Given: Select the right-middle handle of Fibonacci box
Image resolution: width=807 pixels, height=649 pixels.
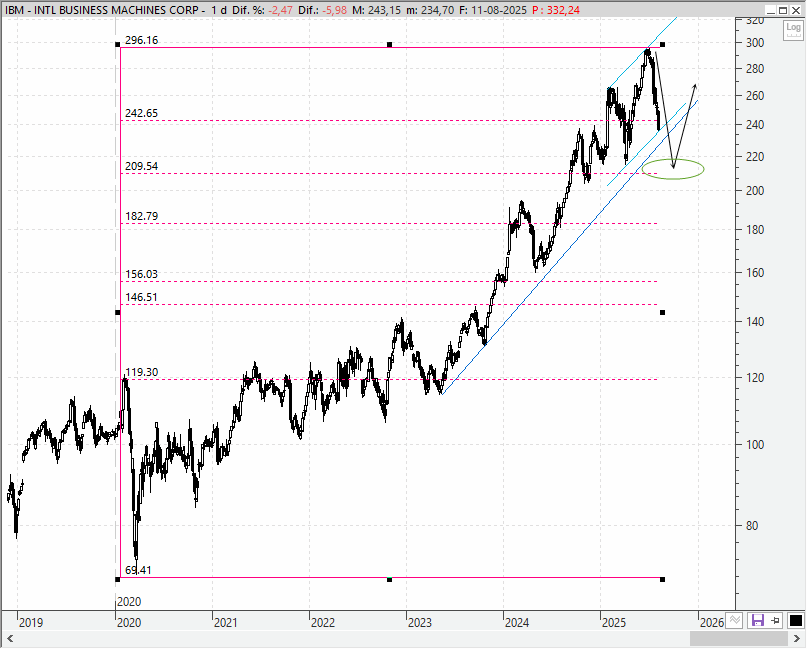Looking at the screenshot, I should 662,312.
